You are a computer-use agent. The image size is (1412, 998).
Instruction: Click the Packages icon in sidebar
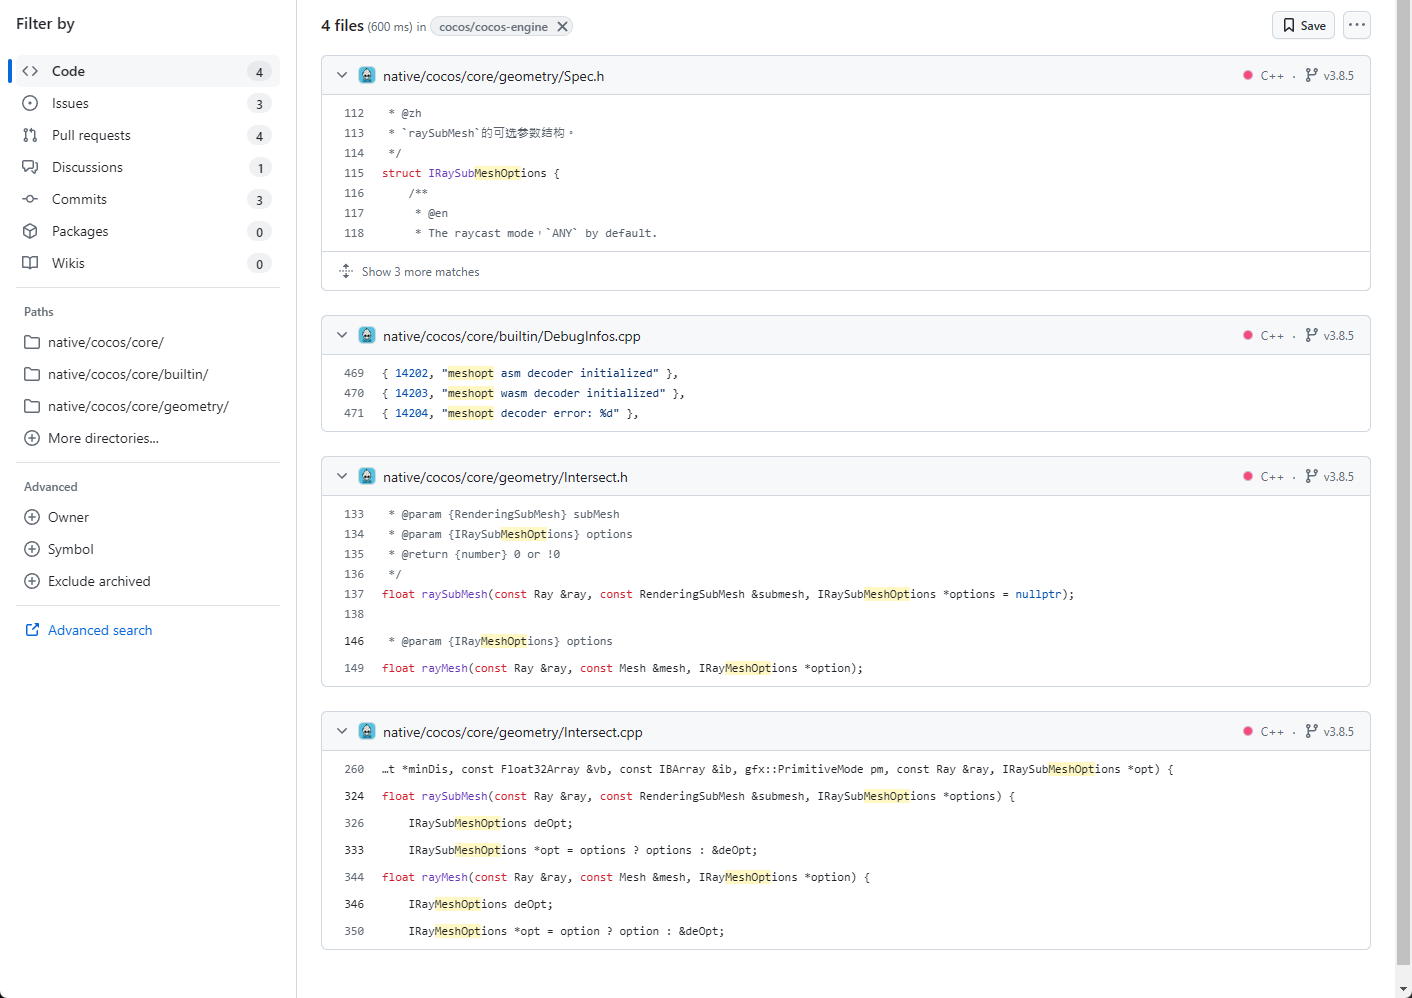click(31, 232)
